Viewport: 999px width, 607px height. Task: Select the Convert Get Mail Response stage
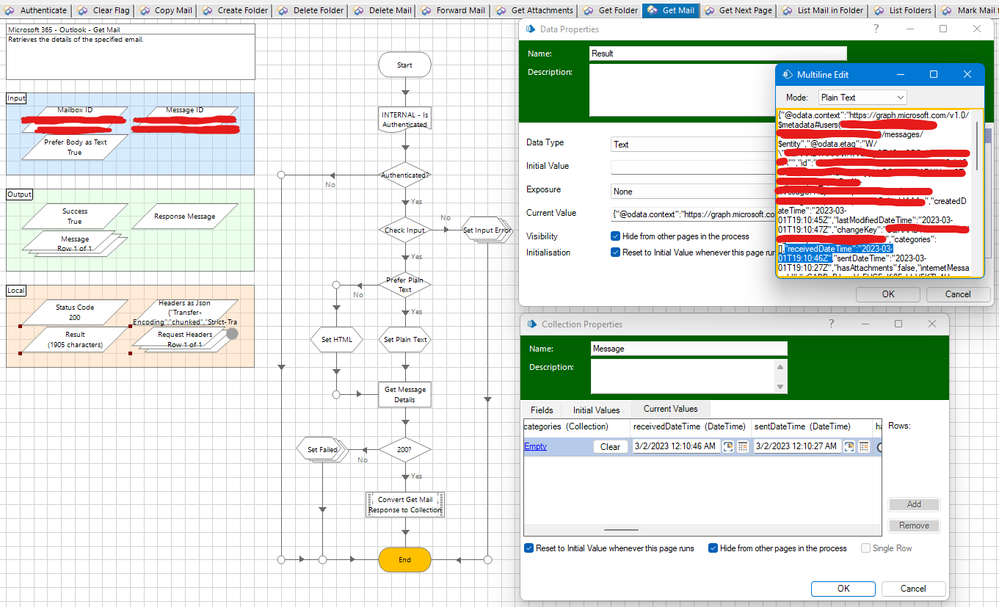(x=405, y=504)
